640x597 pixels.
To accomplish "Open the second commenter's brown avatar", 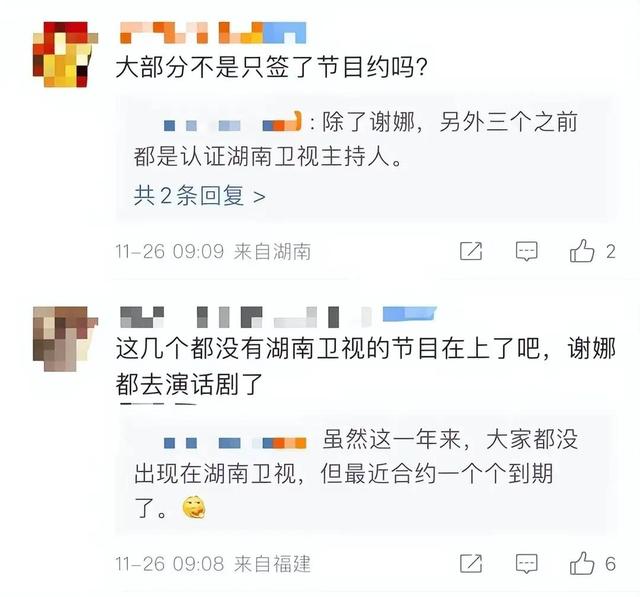I will pyautogui.click(x=65, y=339).
